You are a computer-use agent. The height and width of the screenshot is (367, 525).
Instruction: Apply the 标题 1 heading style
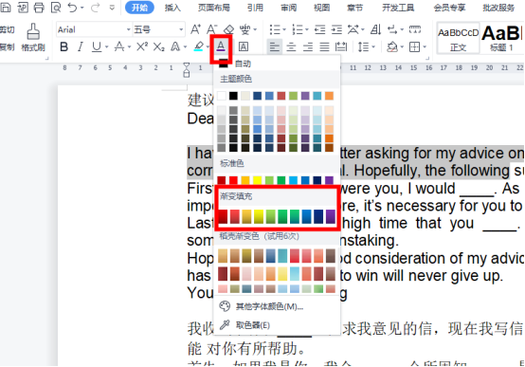pos(502,38)
